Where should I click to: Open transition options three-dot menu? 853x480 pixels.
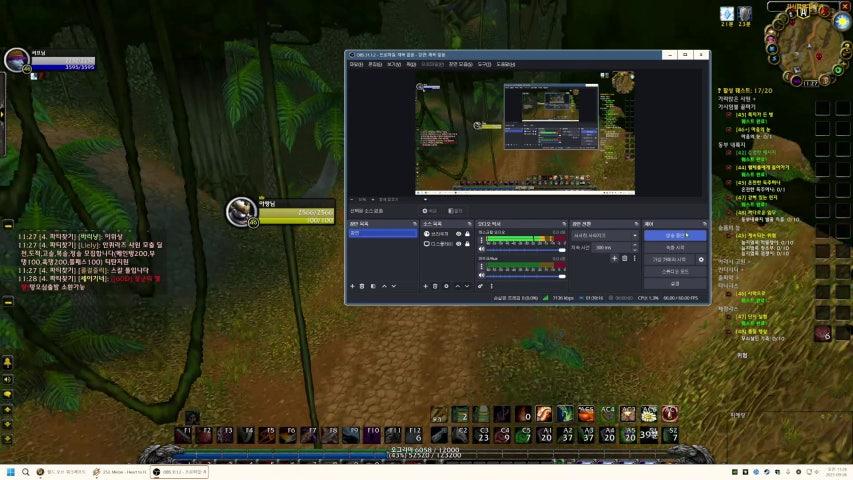634,259
